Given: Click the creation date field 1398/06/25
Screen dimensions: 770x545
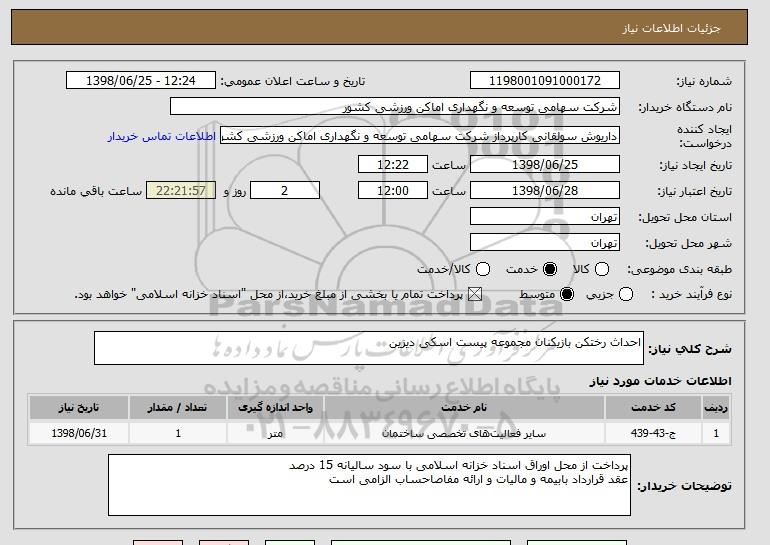Looking at the screenshot, I should (545, 164).
